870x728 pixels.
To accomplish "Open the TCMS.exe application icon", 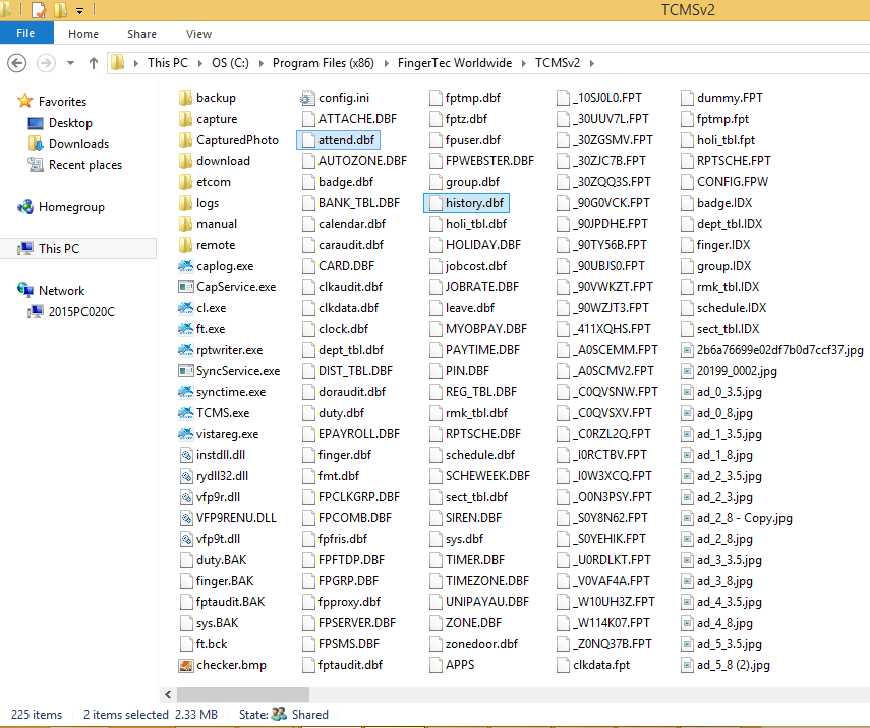I will (x=185, y=413).
